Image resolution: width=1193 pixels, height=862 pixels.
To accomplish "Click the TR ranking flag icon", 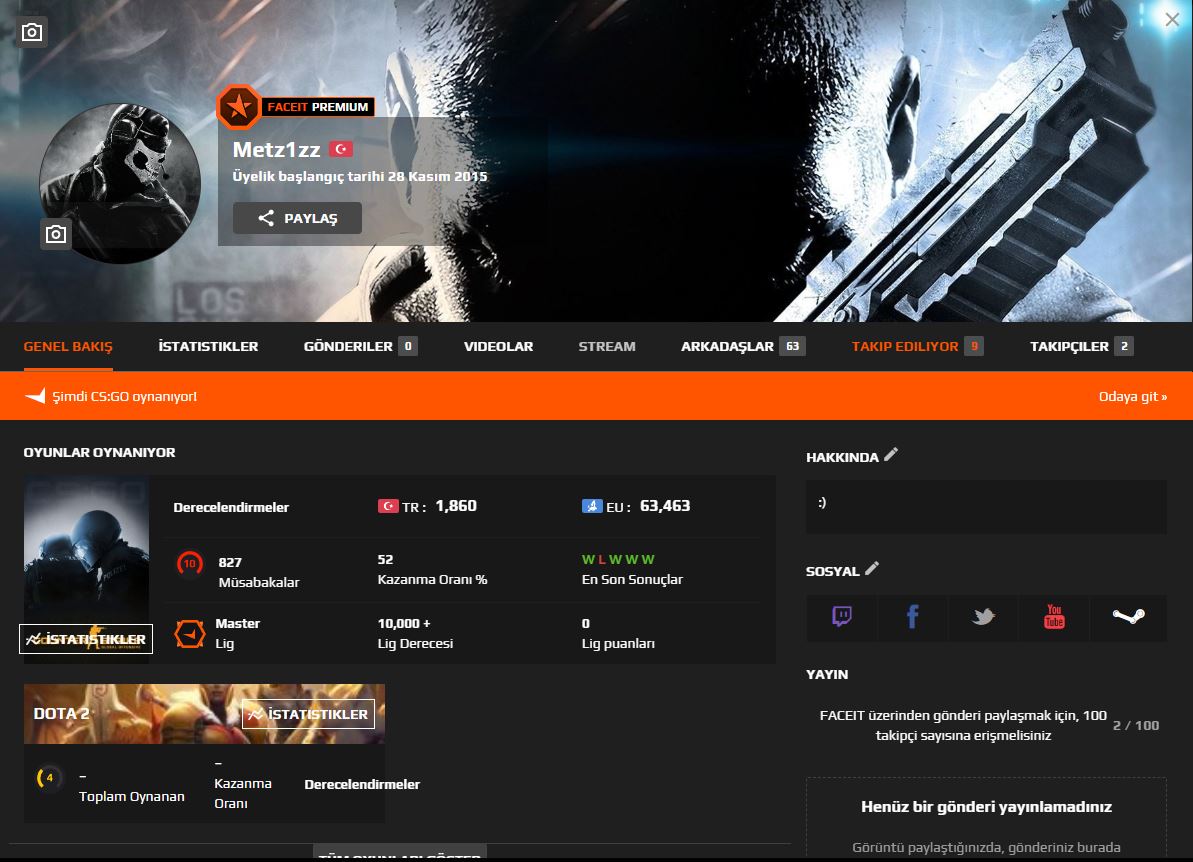I will click(x=388, y=506).
